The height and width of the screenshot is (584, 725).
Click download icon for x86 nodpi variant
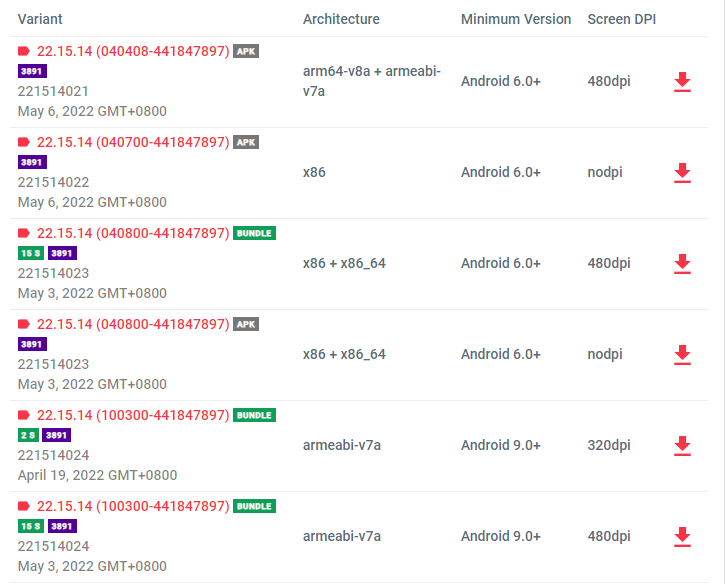682,173
